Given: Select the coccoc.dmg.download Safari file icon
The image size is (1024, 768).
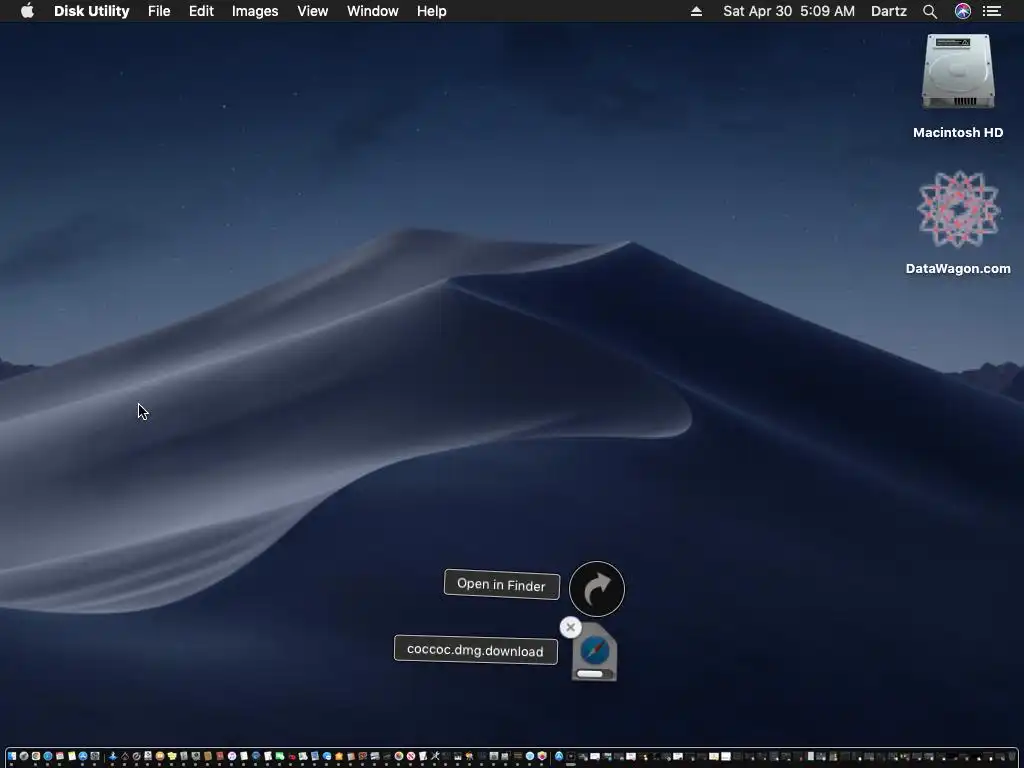Looking at the screenshot, I should (594, 652).
